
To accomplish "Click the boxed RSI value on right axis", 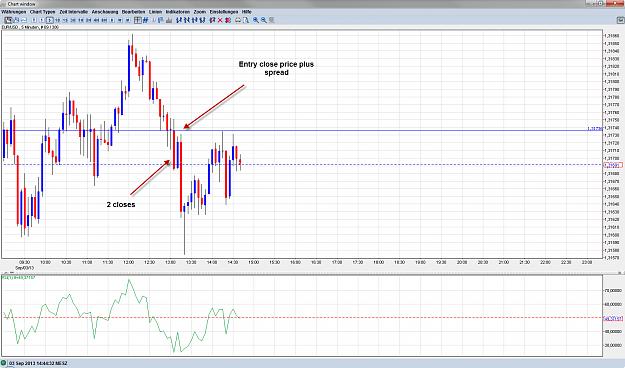I will pyautogui.click(x=613, y=318).
